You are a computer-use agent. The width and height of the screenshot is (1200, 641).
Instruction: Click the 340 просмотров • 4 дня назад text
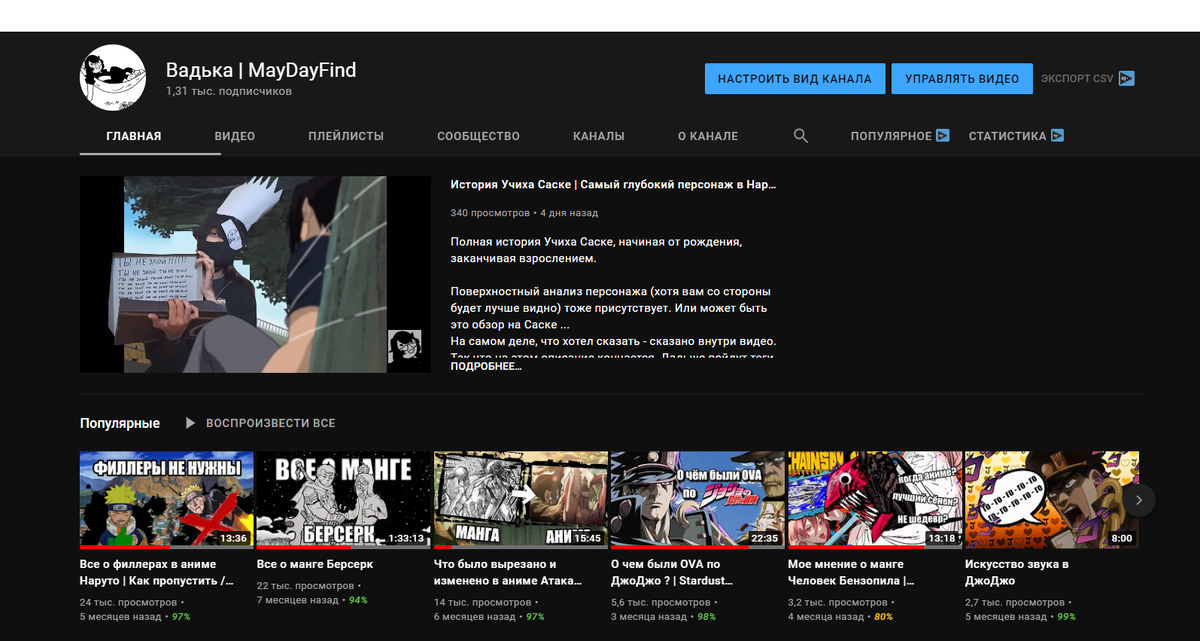tap(524, 213)
